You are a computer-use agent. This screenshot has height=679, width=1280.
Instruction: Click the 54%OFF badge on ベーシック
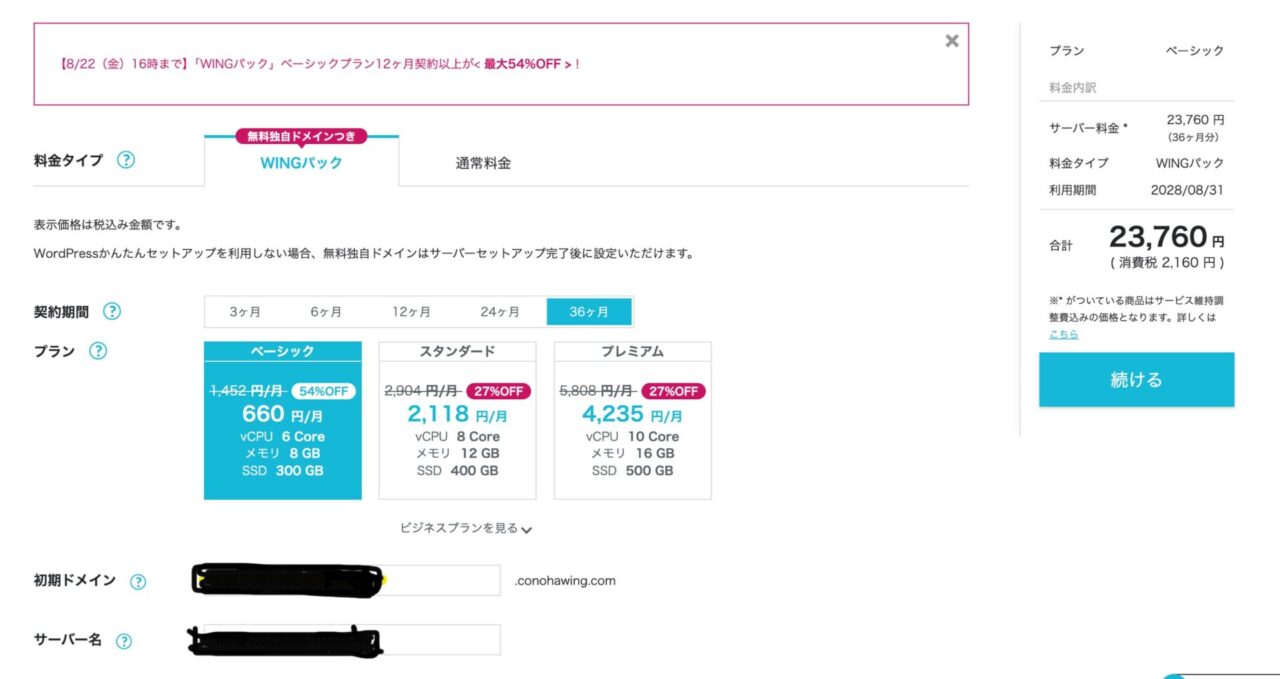click(x=323, y=391)
